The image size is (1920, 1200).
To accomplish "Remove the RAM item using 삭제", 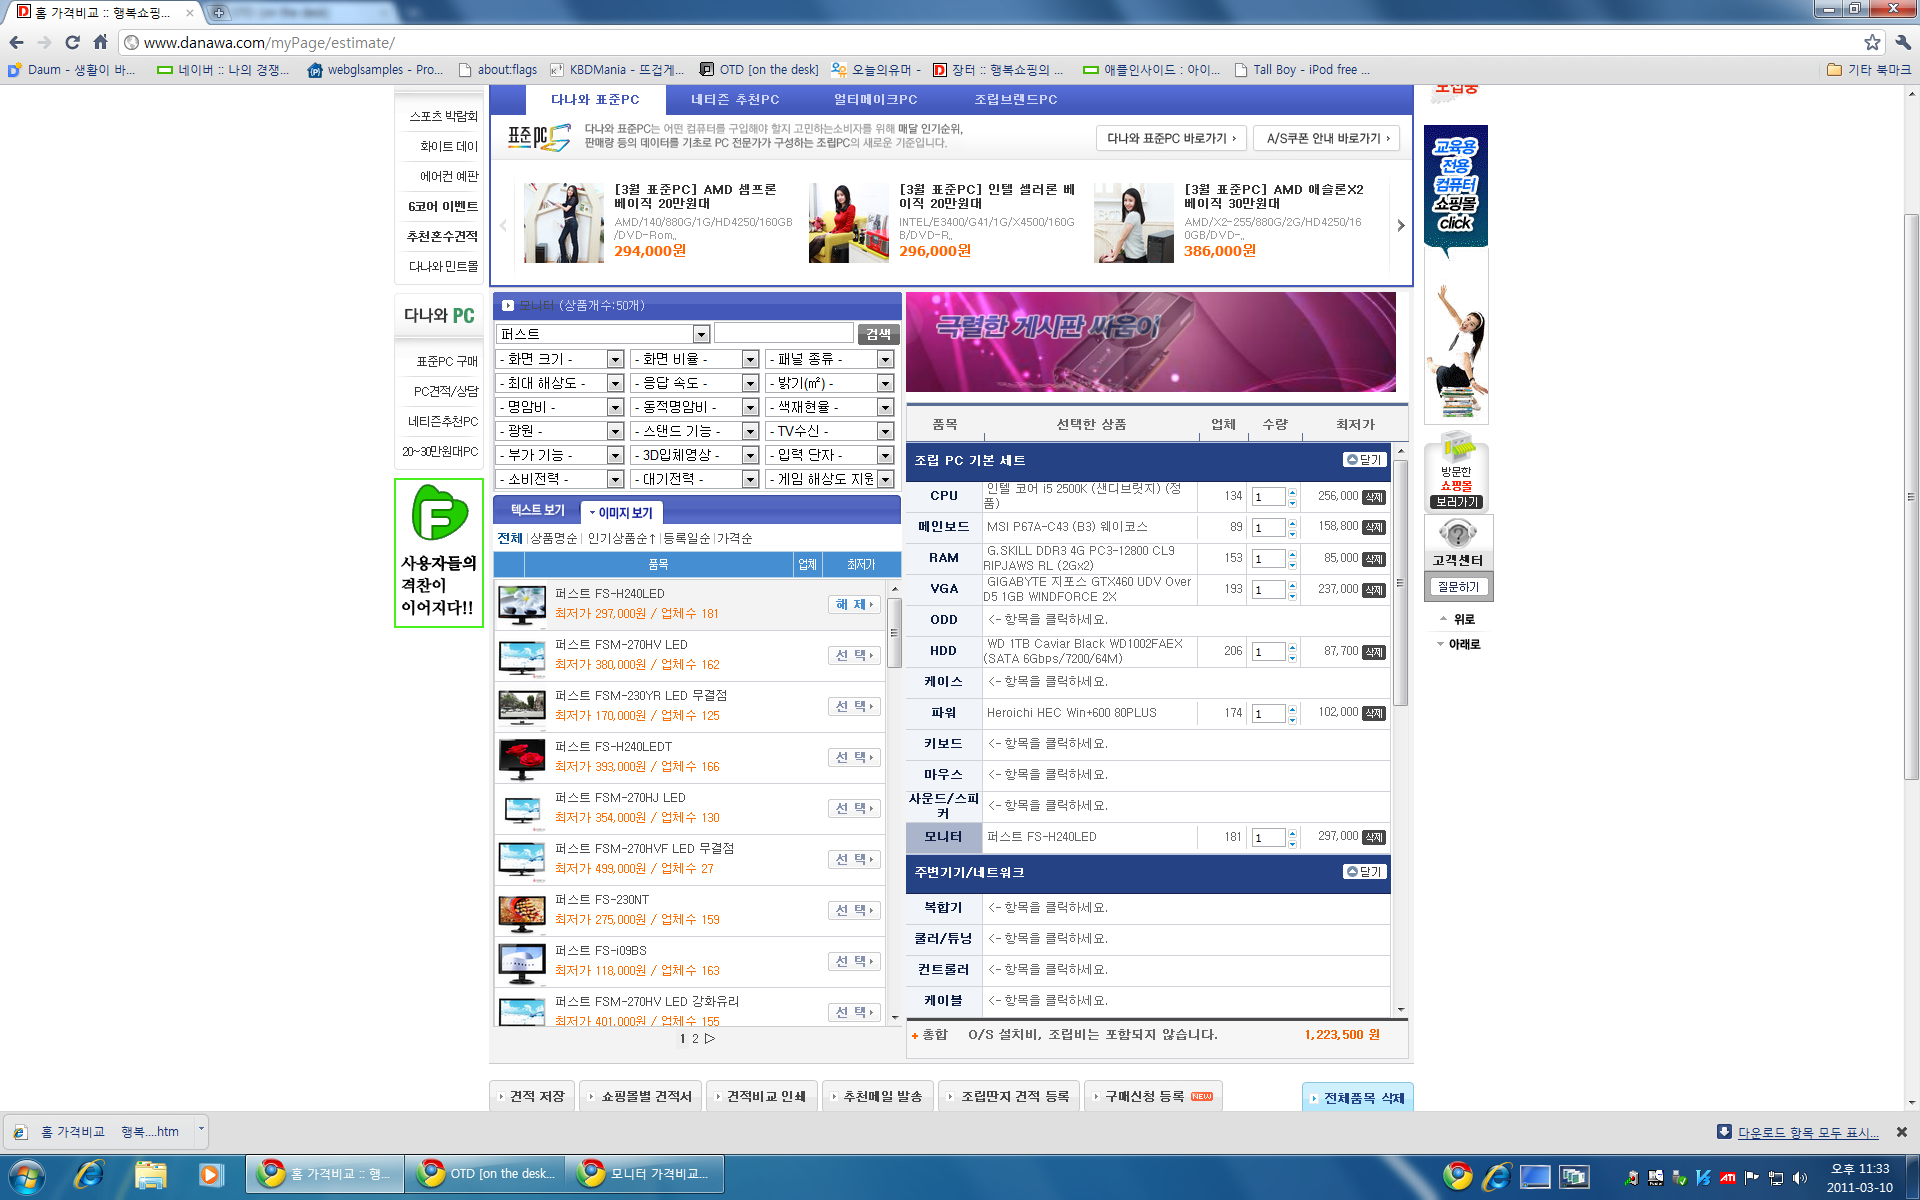I will coord(1374,559).
